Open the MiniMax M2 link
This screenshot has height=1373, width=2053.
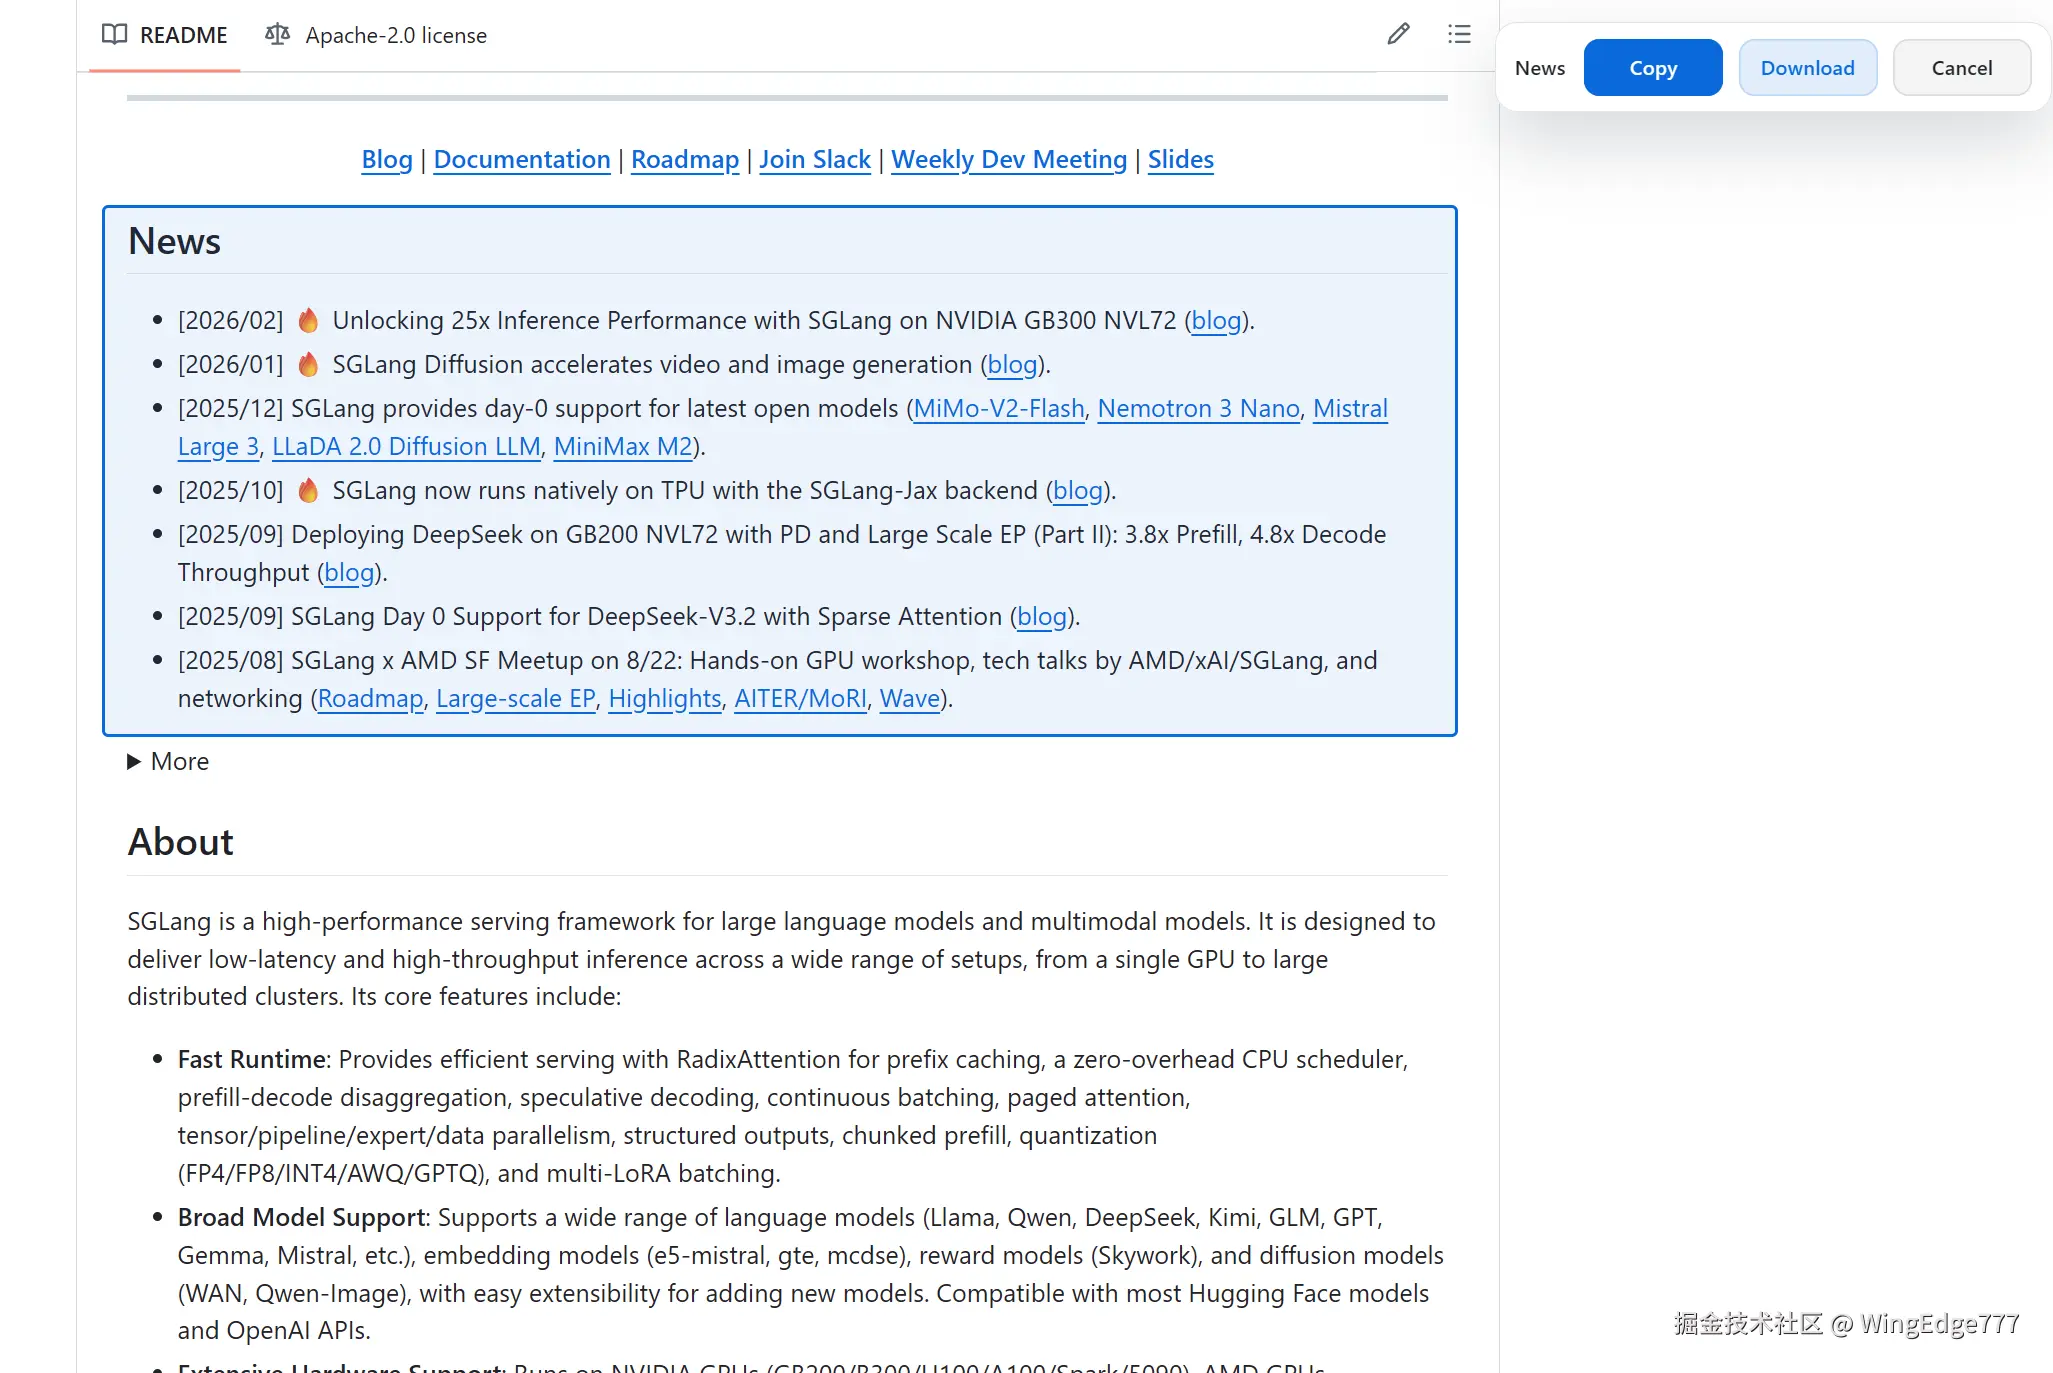(x=623, y=446)
